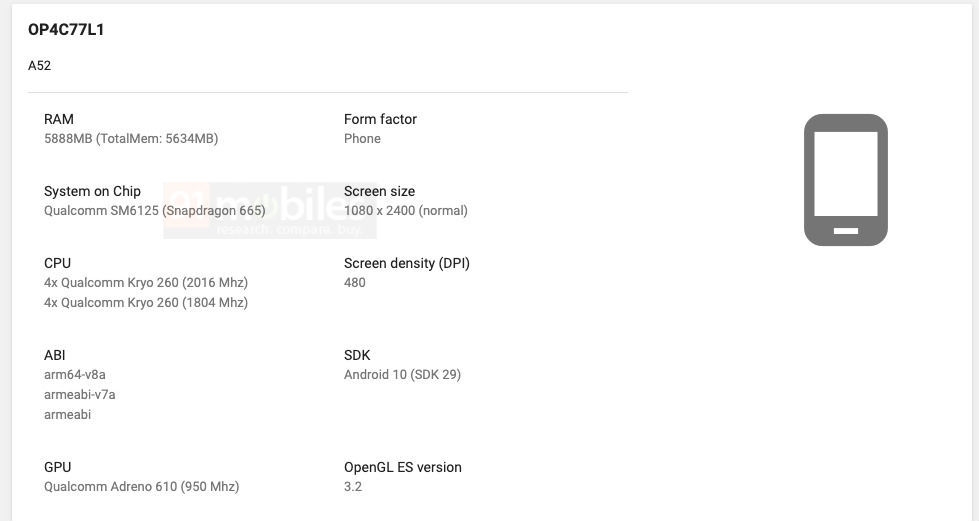The width and height of the screenshot is (979, 521).
Task: Click the System on Chip heading
Action: [x=92, y=191]
